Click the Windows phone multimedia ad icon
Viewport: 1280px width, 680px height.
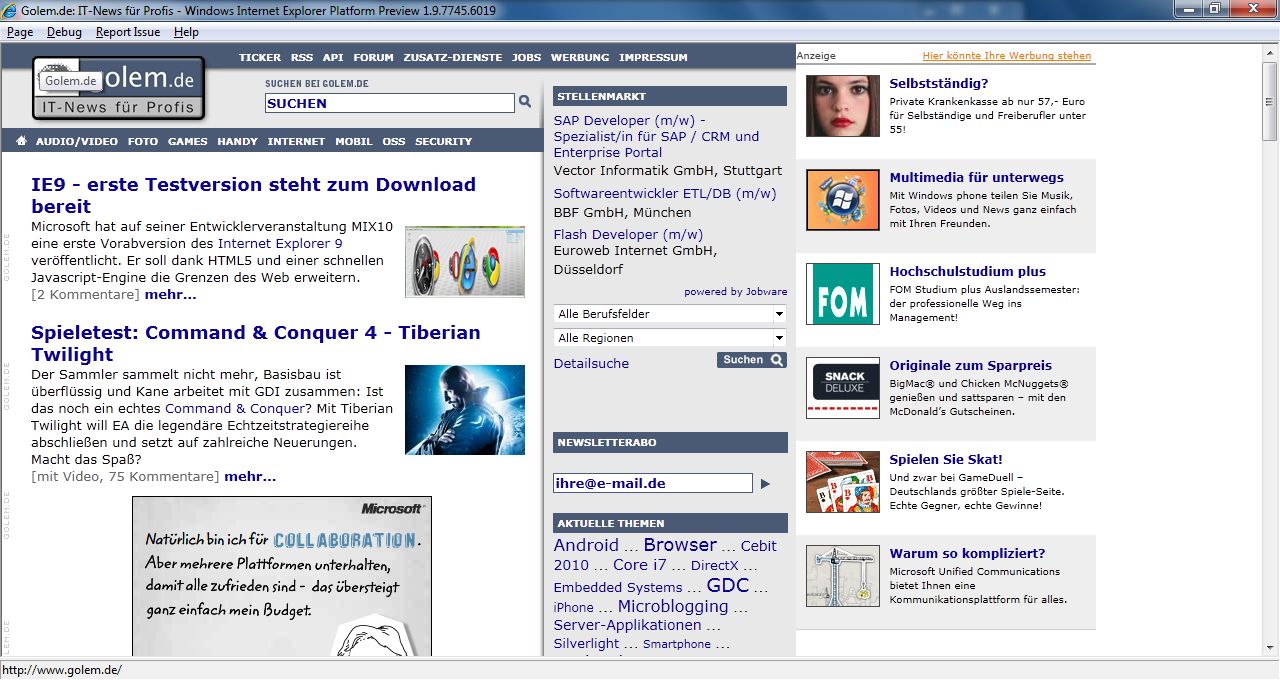click(842, 200)
